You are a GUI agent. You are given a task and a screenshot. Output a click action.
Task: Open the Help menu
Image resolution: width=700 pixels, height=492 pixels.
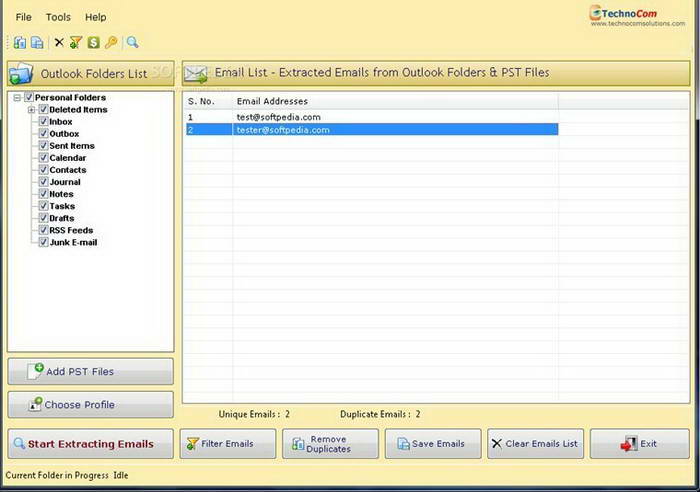click(96, 17)
